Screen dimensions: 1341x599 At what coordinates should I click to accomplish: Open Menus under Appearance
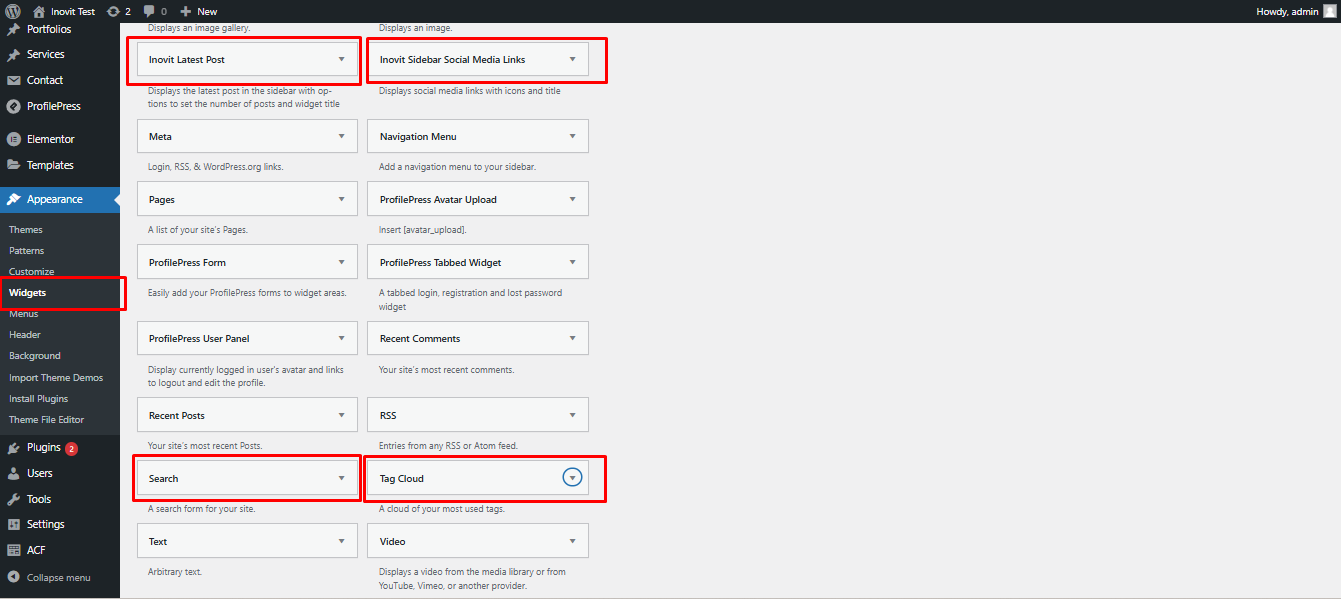(24, 314)
